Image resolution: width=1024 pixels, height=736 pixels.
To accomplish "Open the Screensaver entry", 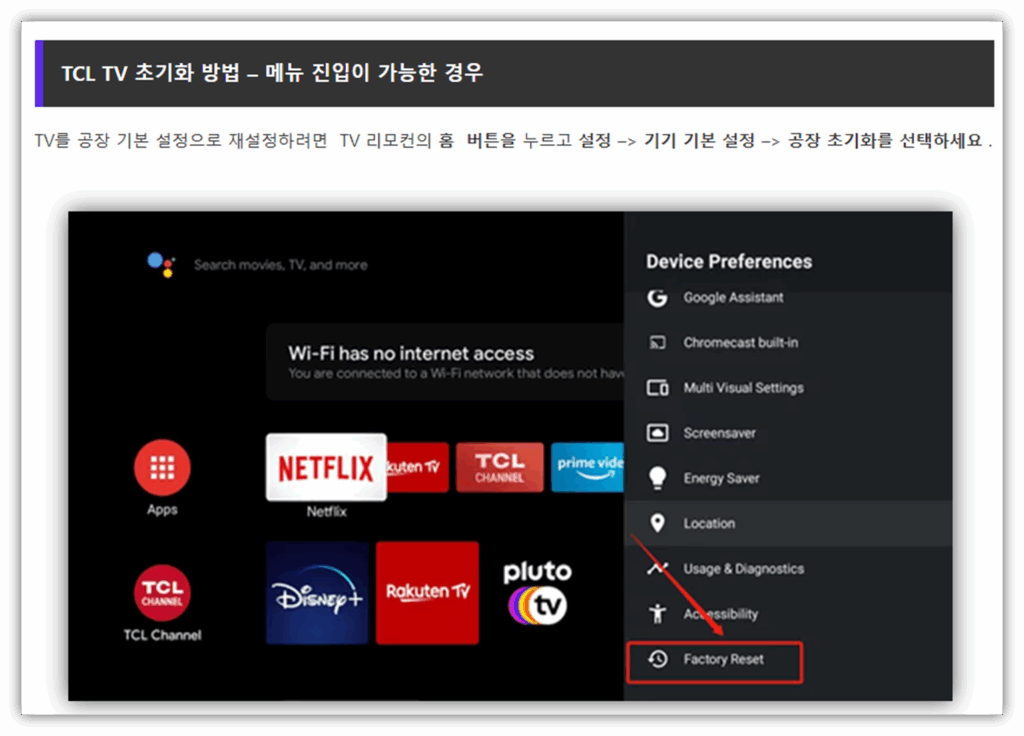I will pos(788,433).
